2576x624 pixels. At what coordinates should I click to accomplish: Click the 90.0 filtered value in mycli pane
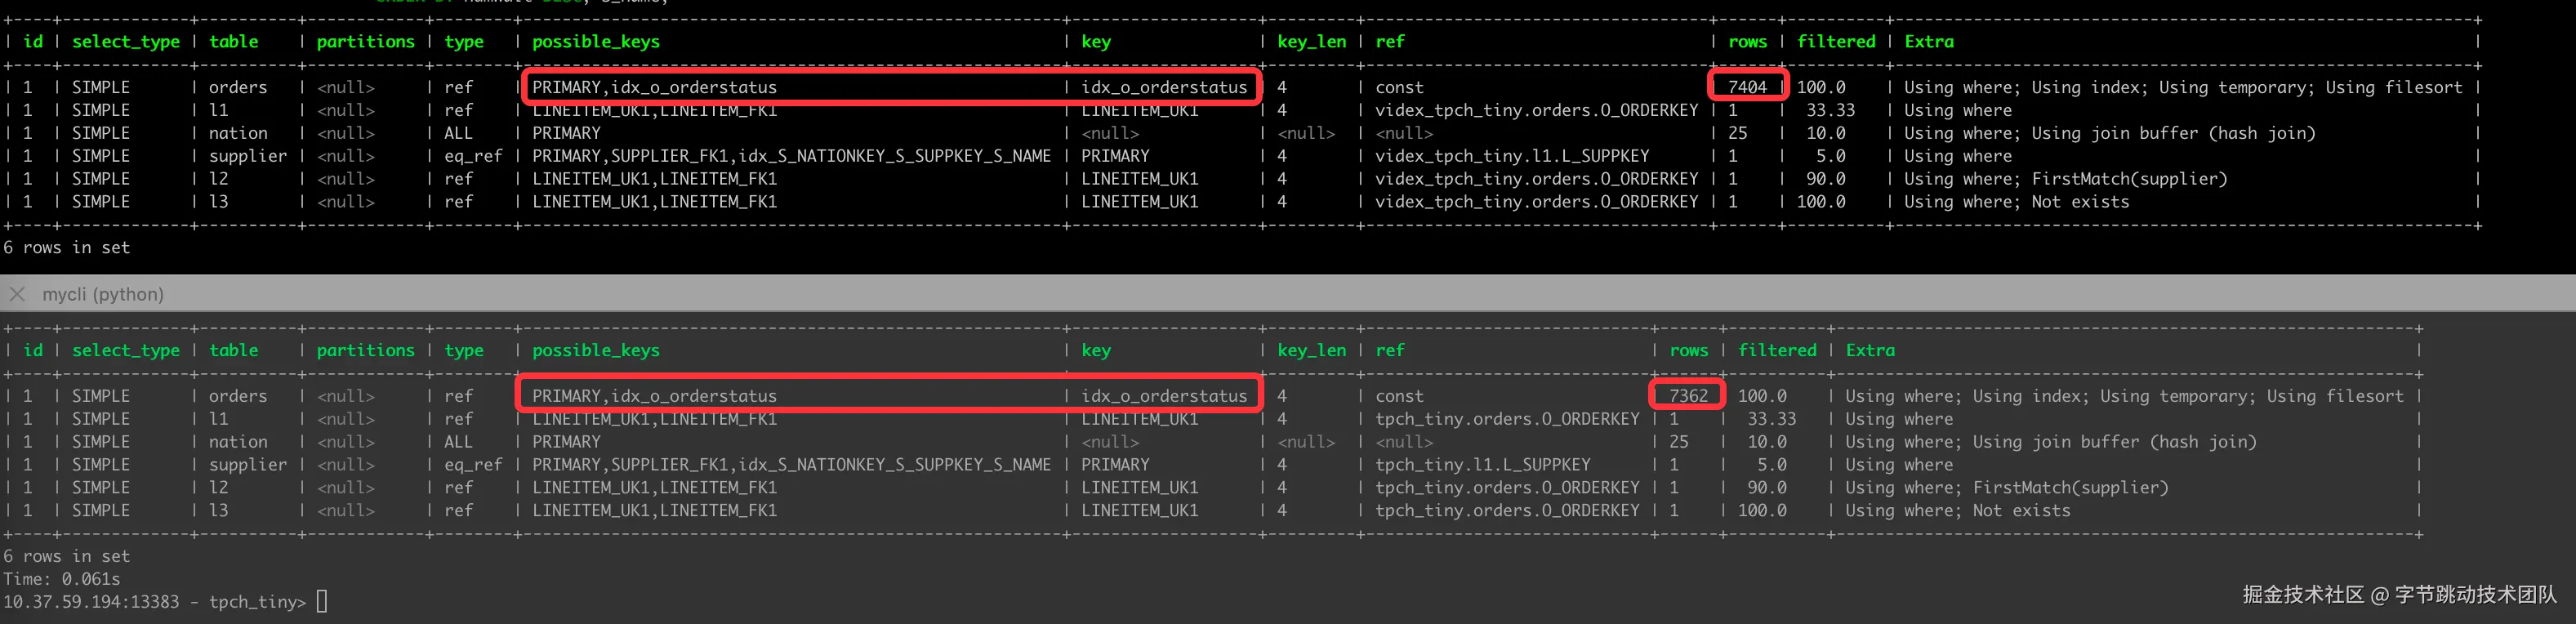point(1767,488)
